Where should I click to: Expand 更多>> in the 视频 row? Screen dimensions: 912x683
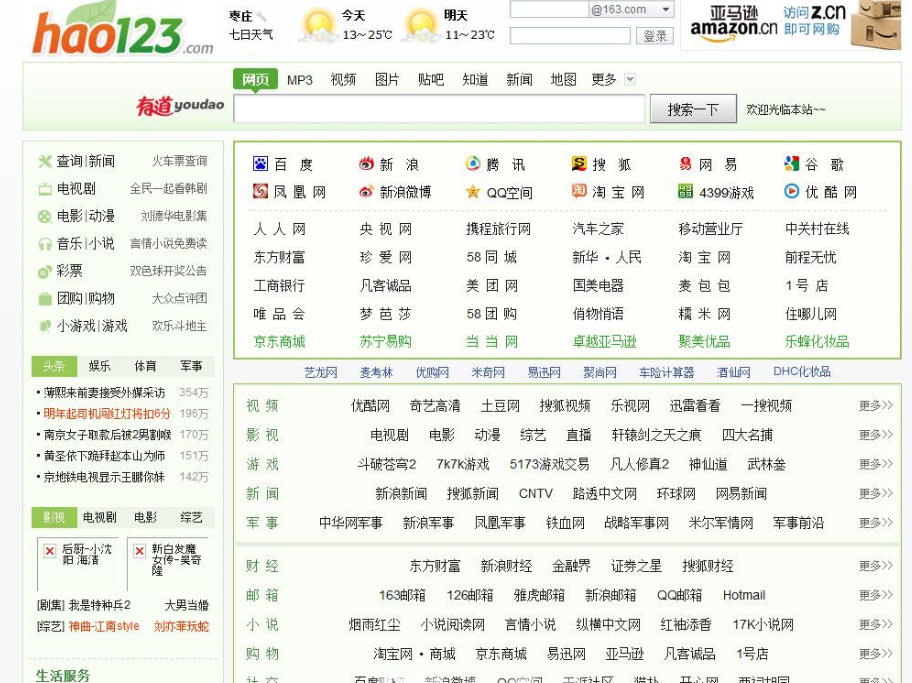[875, 405]
